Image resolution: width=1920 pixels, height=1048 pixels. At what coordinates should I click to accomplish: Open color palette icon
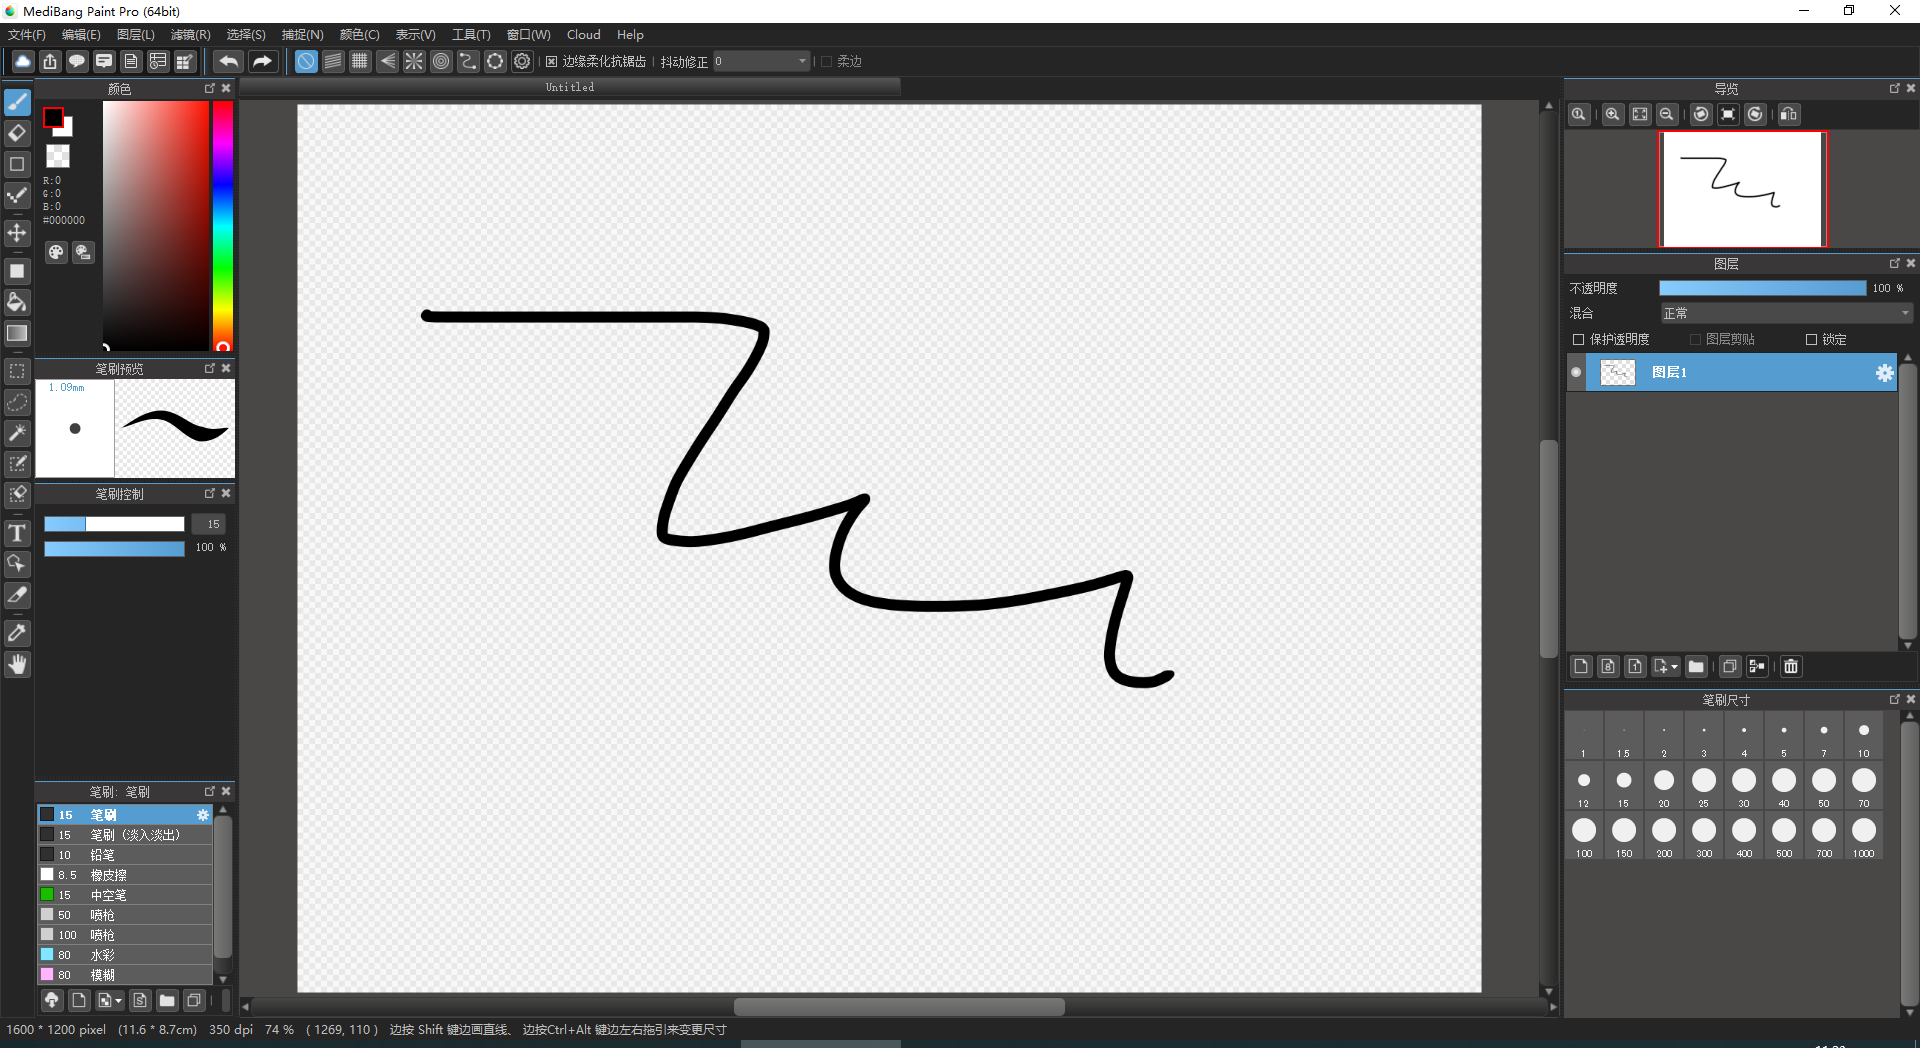coord(56,252)
